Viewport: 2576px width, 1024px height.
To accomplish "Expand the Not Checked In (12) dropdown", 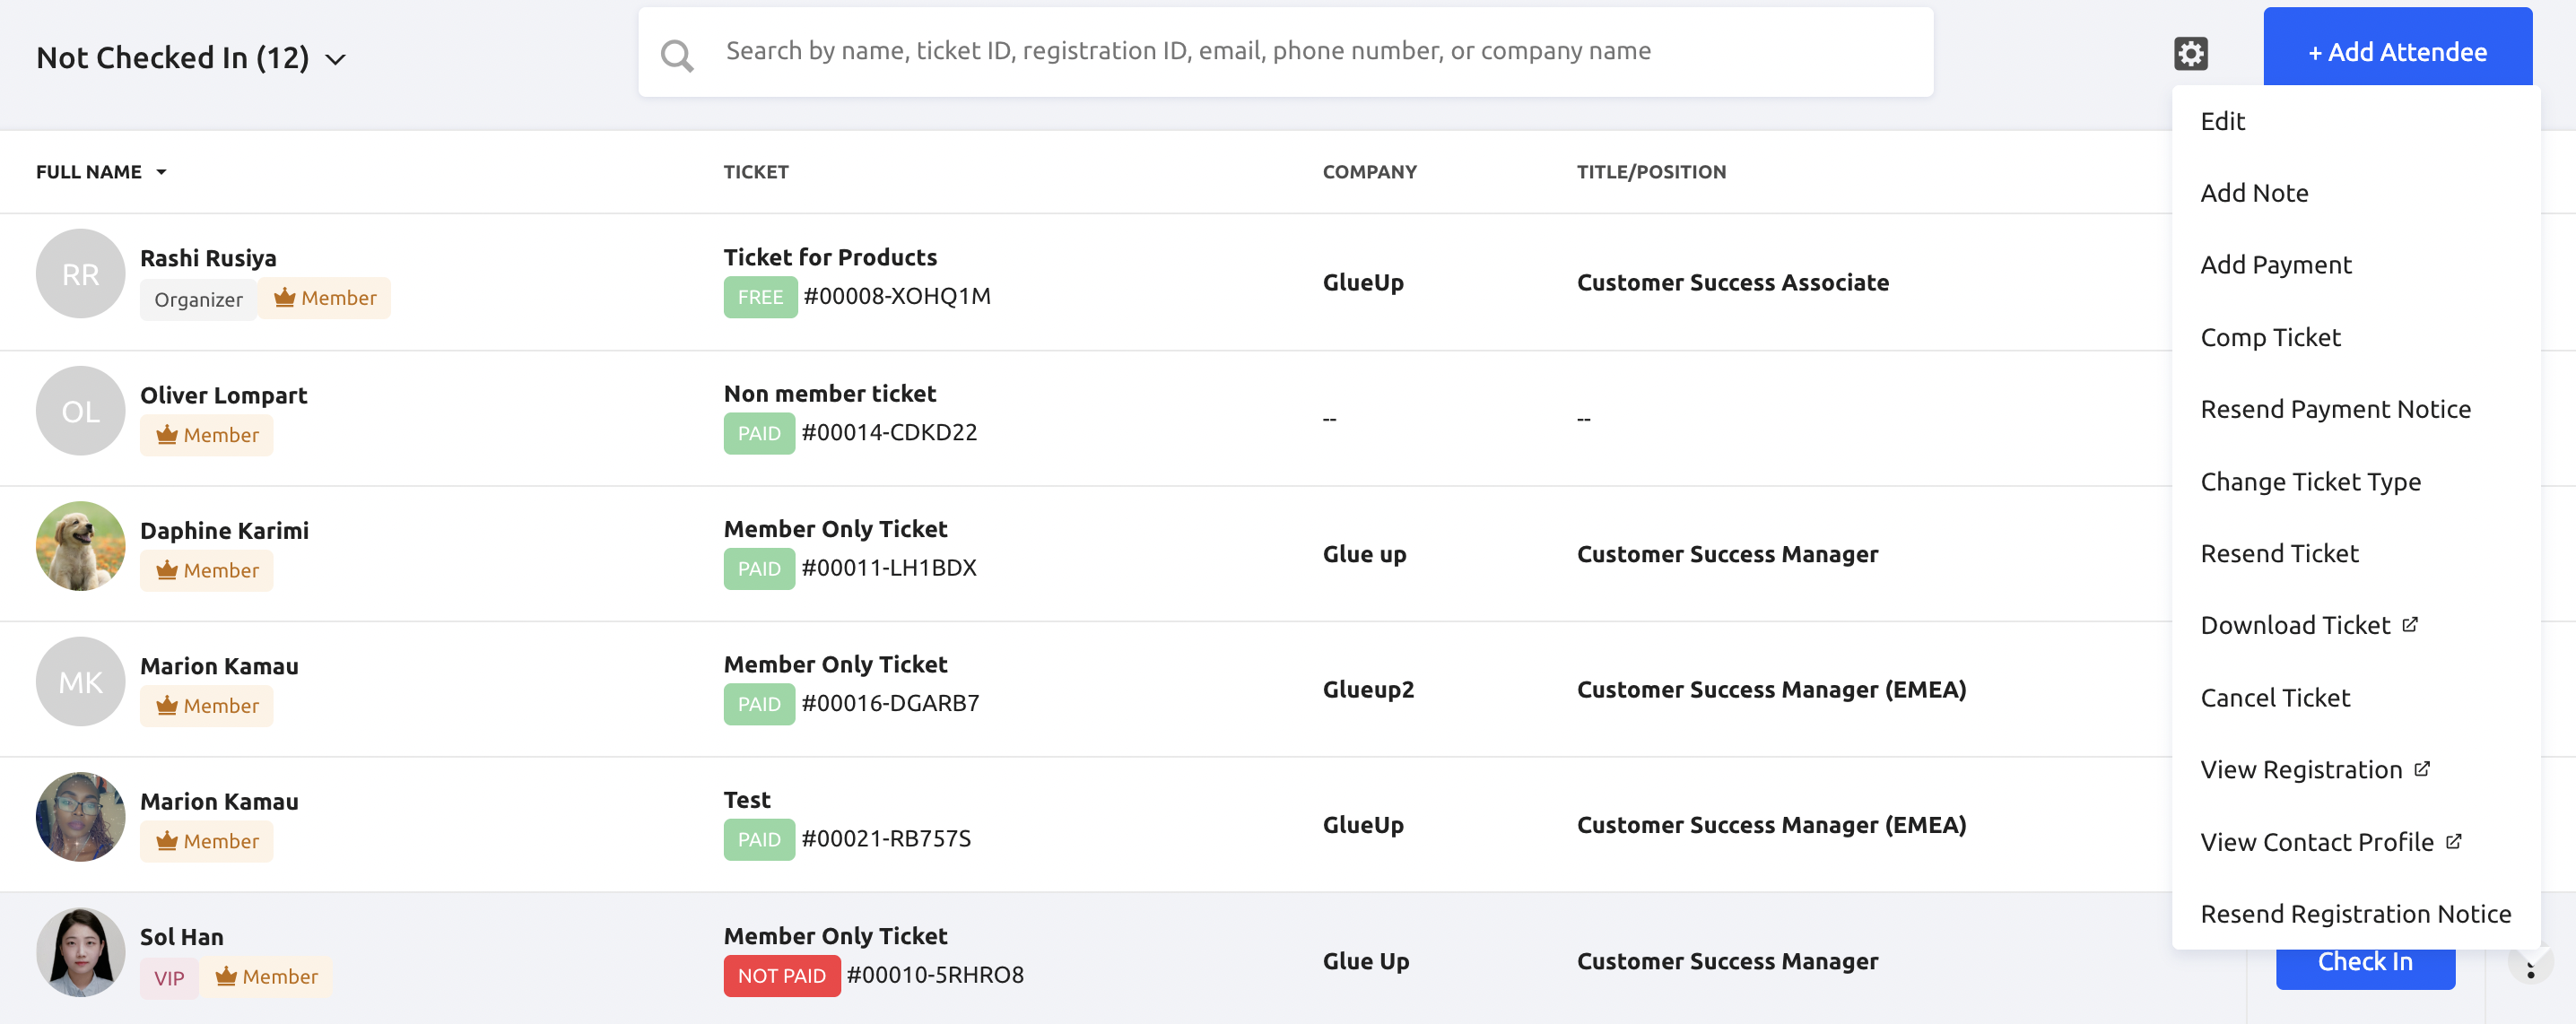I will (336, 59).
